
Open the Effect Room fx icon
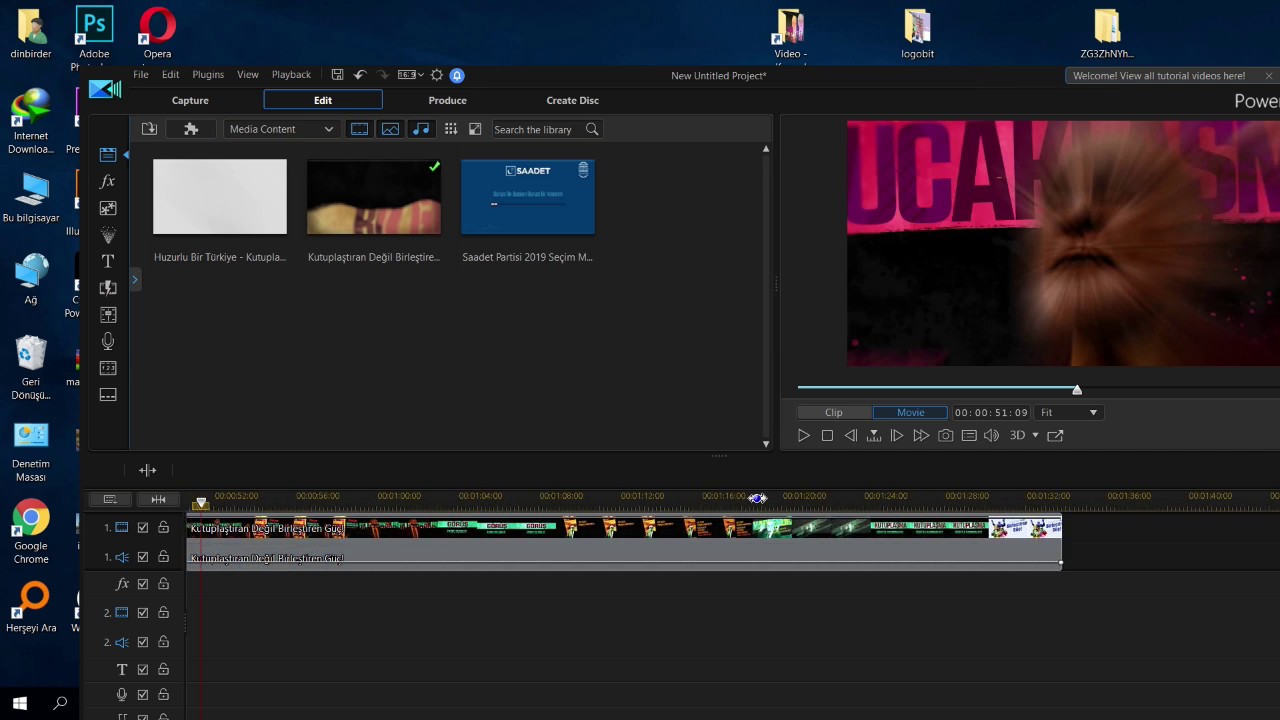pos(108,181)
